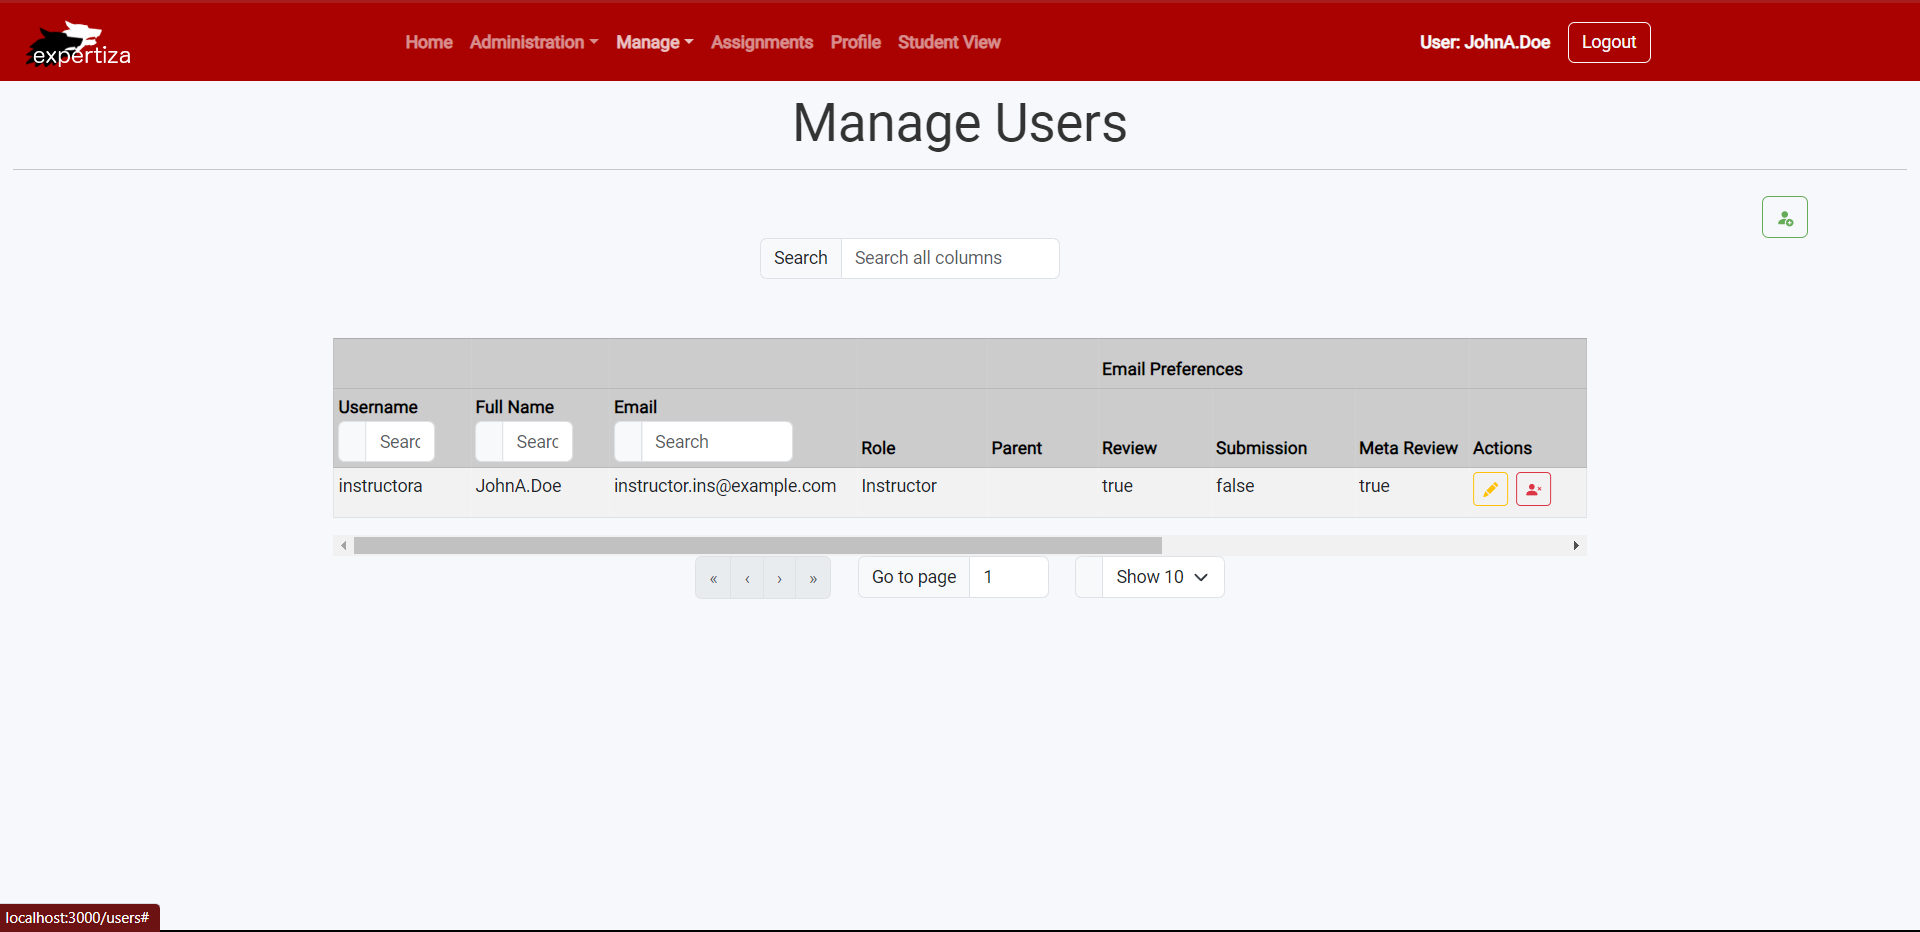
Task: Click the Username search filter field
Action: tap(400, 441)
